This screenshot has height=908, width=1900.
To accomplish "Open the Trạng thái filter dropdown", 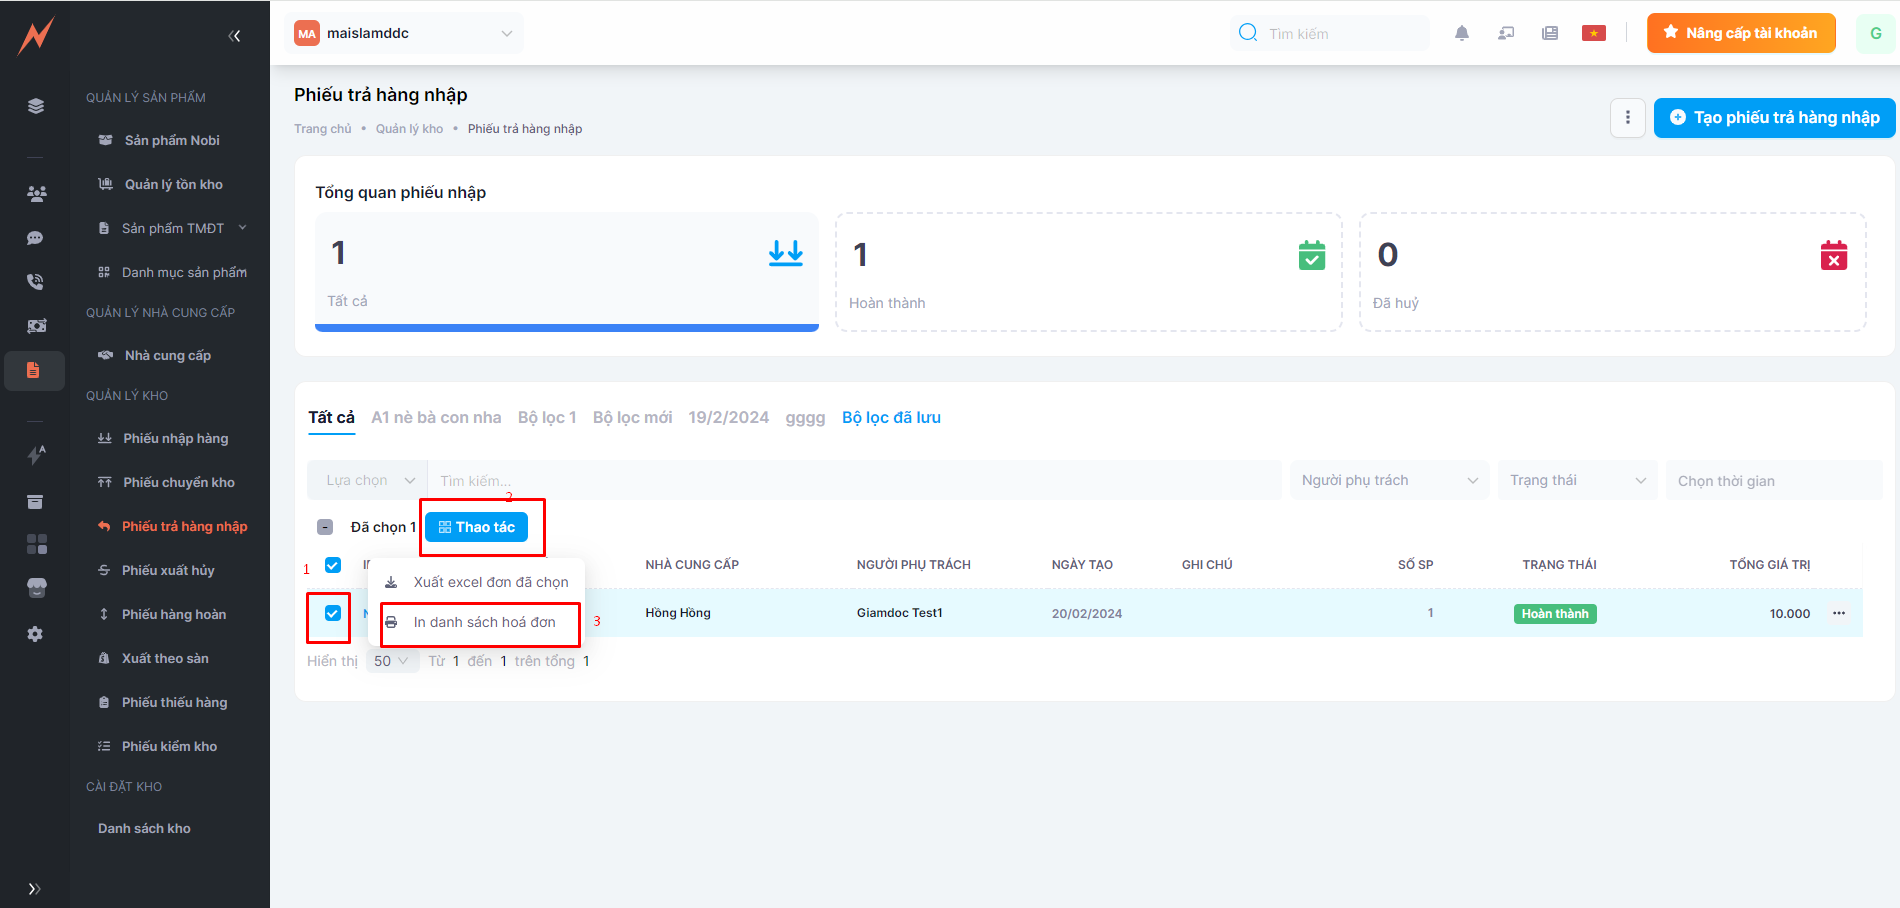I will (x=1576, y=481).
